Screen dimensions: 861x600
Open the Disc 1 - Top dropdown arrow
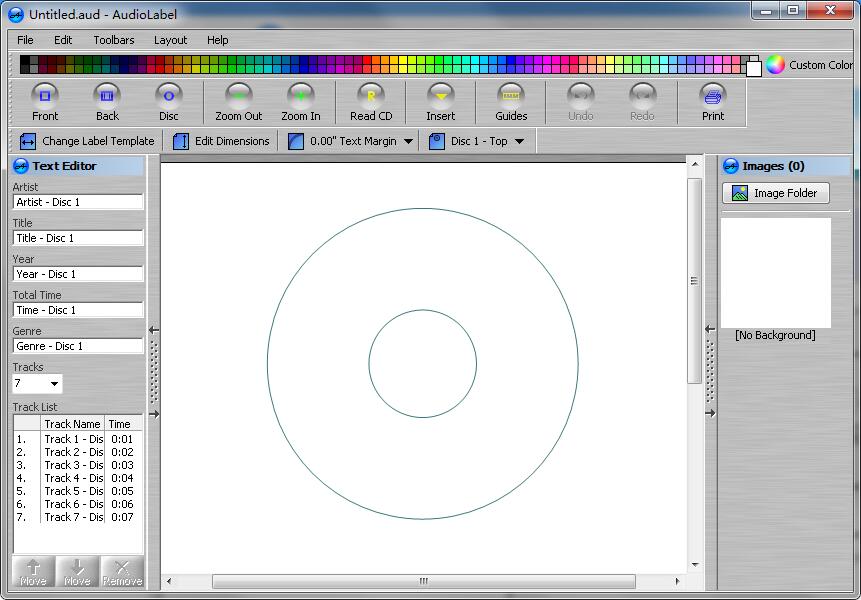pos(519,141)
